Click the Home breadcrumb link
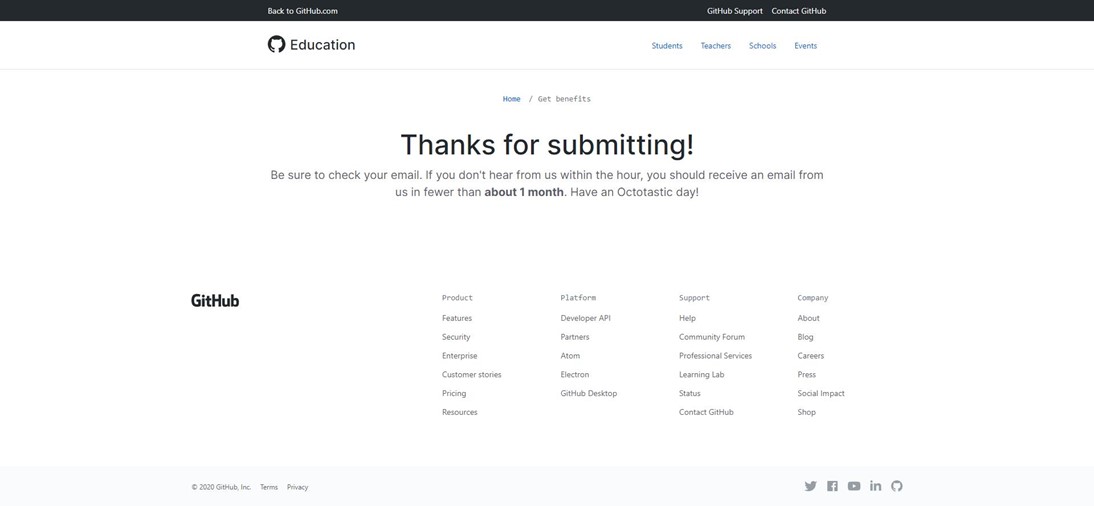 pyautogui.click(x=511, y=99)
